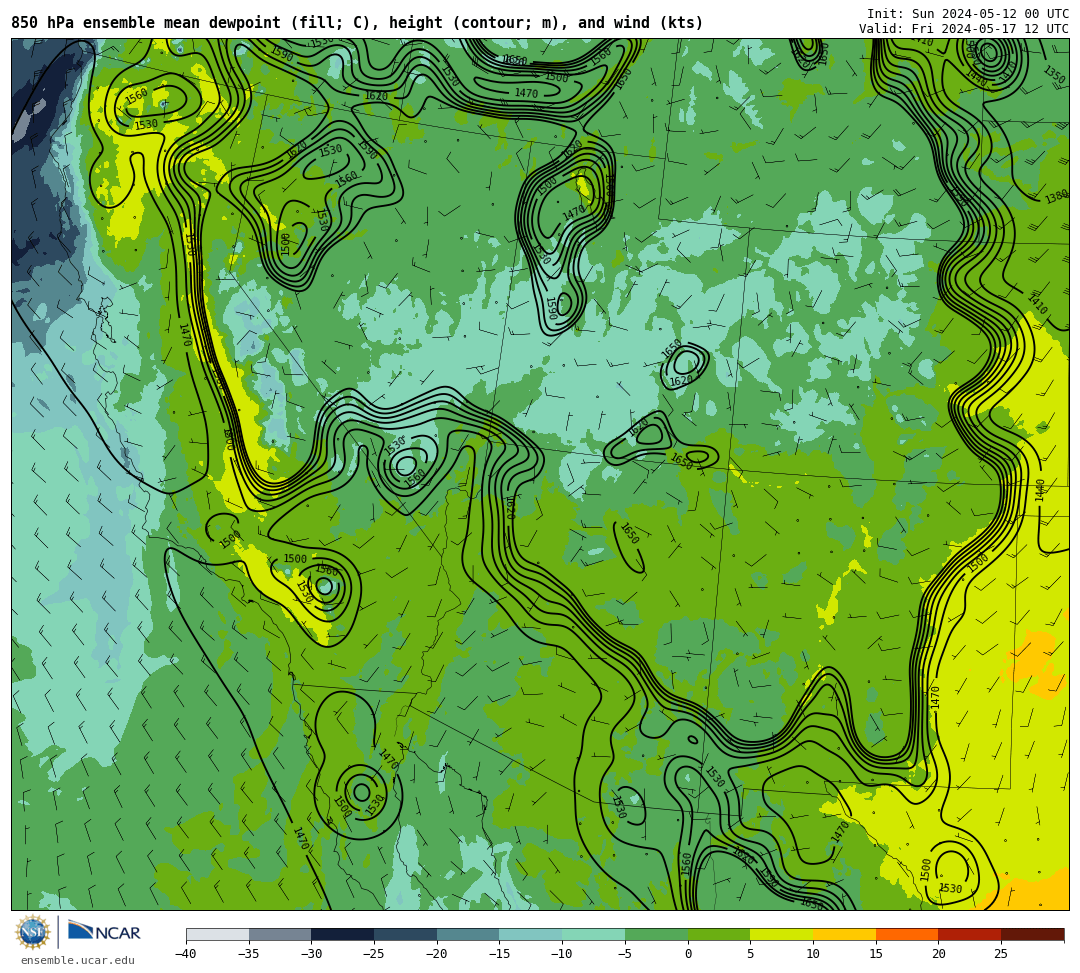Viewport: 1080px width, 973px height.
Task: Click the NSF logo
Action: pos(33,932)
